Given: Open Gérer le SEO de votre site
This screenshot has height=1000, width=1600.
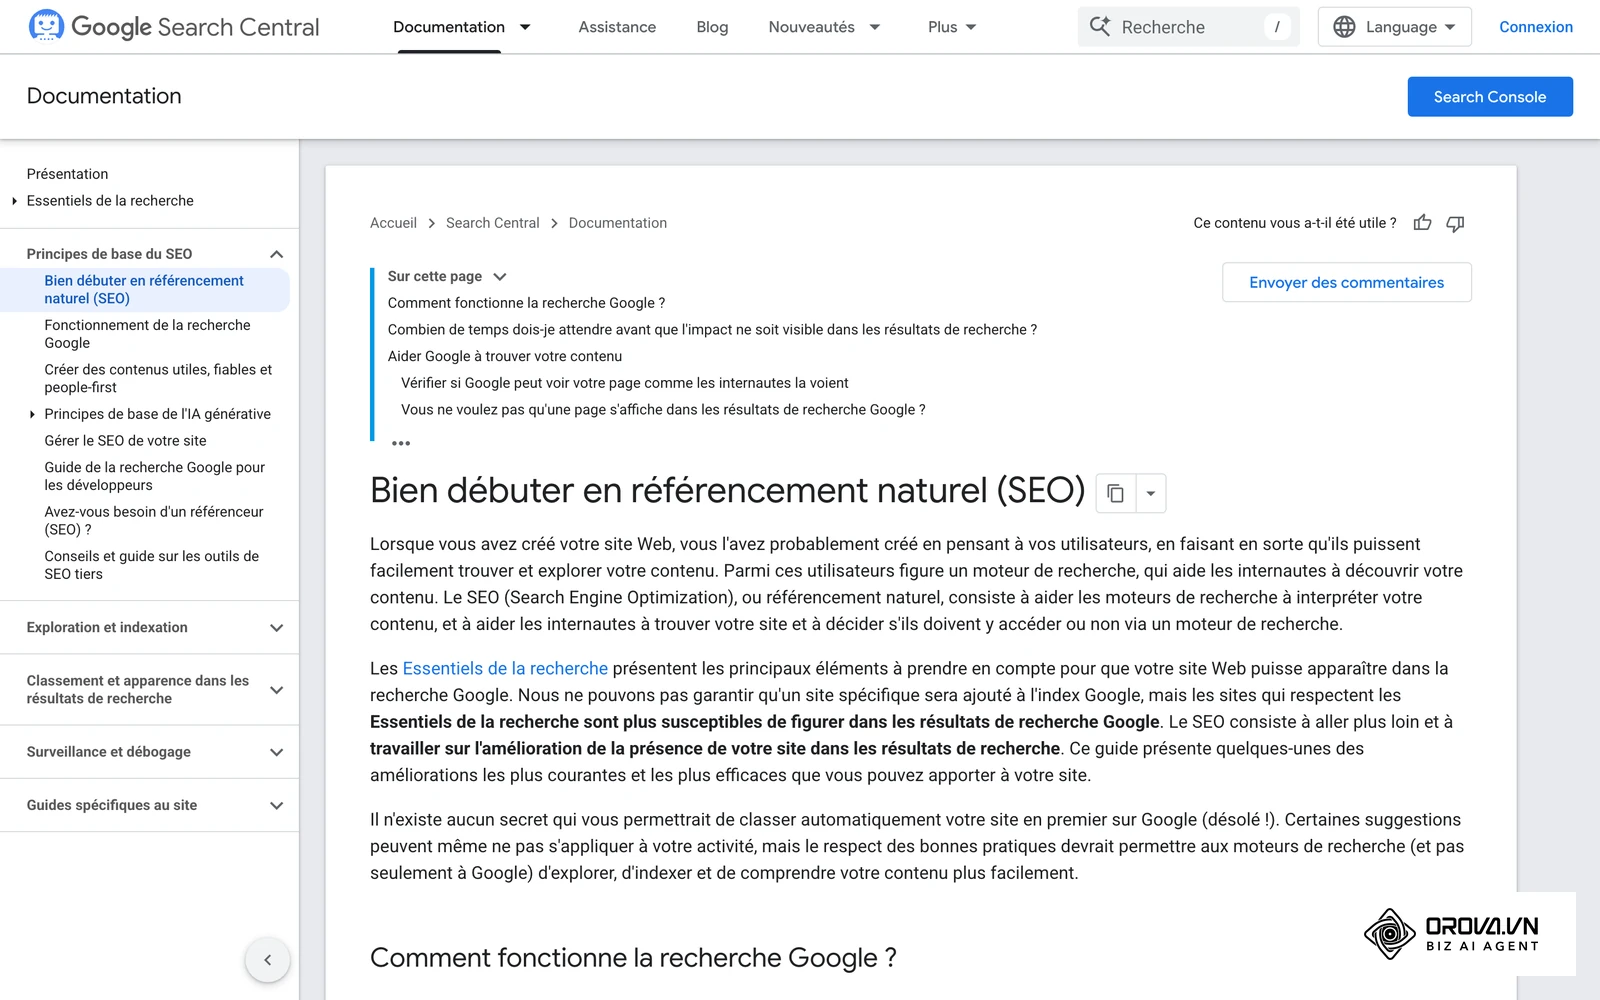Looking at the screenshot, I should tap(125, 441).
